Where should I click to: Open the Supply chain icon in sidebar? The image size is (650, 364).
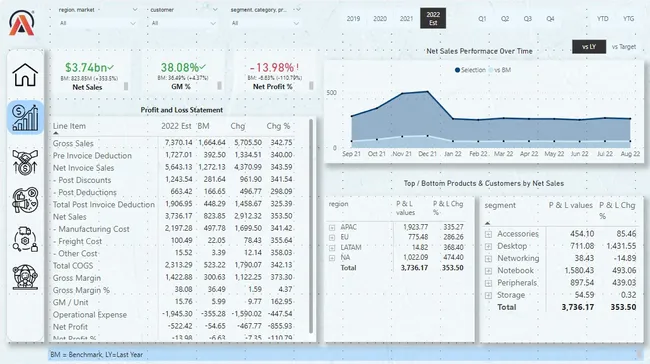coord(25,239)
